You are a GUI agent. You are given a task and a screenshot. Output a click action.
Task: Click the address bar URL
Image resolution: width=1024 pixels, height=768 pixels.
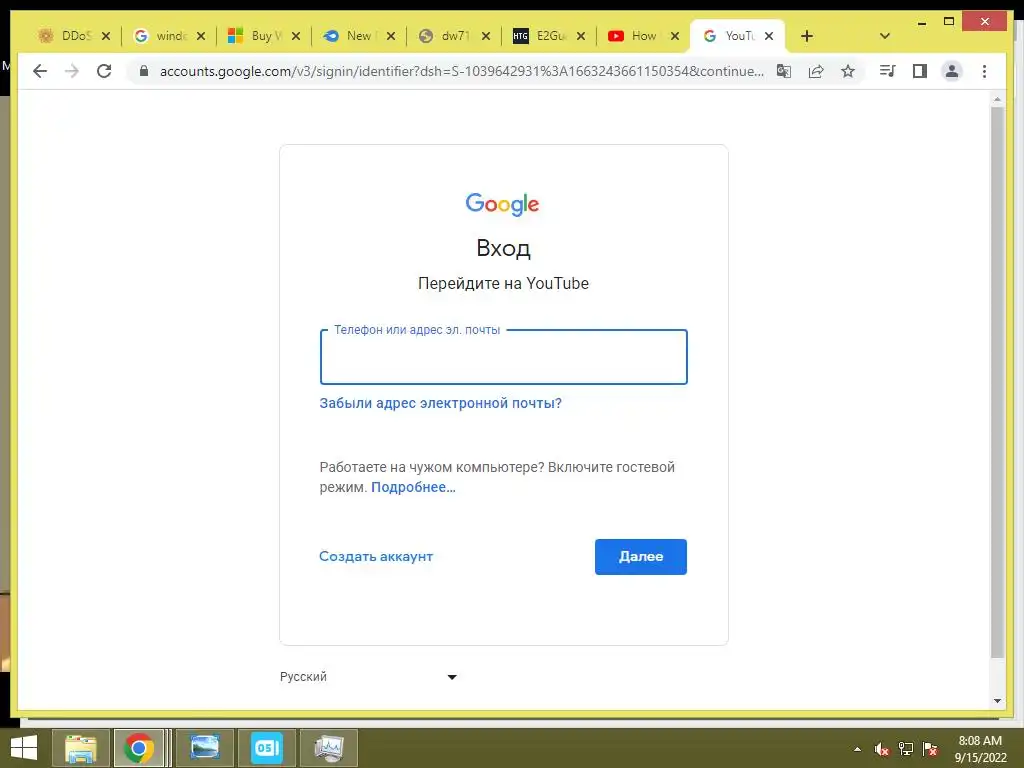(461, 71)
